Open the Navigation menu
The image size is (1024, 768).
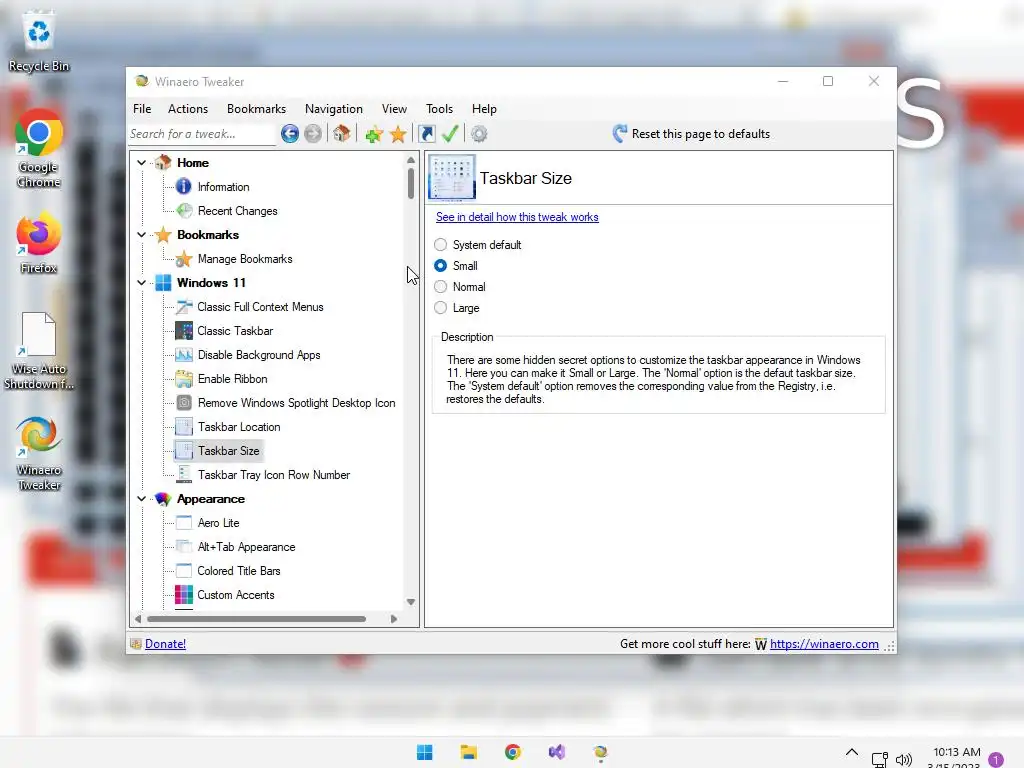[334, 109]
